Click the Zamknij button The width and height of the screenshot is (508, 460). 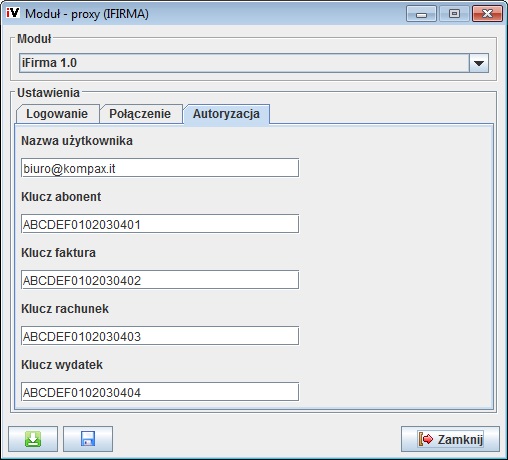click(x=450, y=439)
